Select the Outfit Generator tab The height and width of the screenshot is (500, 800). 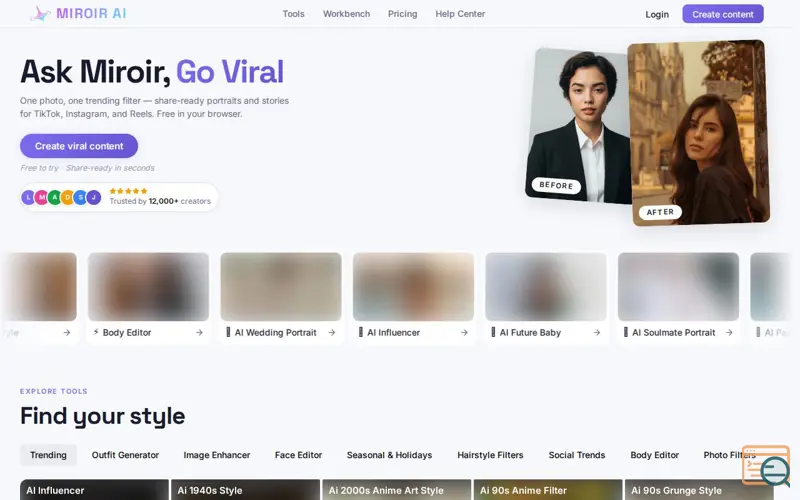126,455
